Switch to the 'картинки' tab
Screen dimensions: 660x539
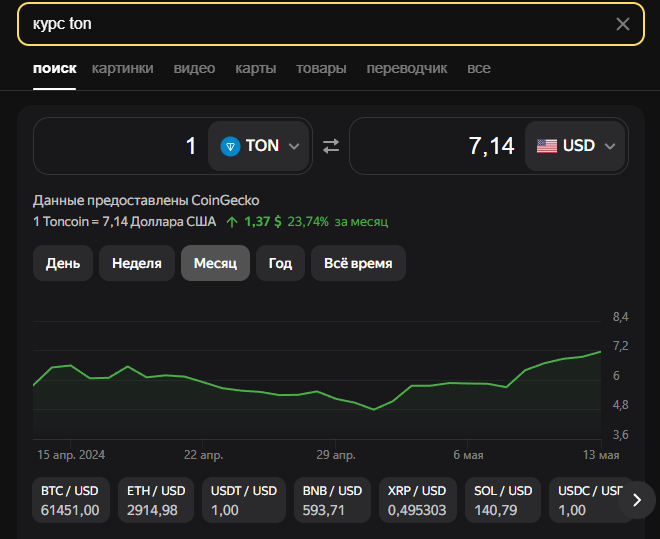122,68
